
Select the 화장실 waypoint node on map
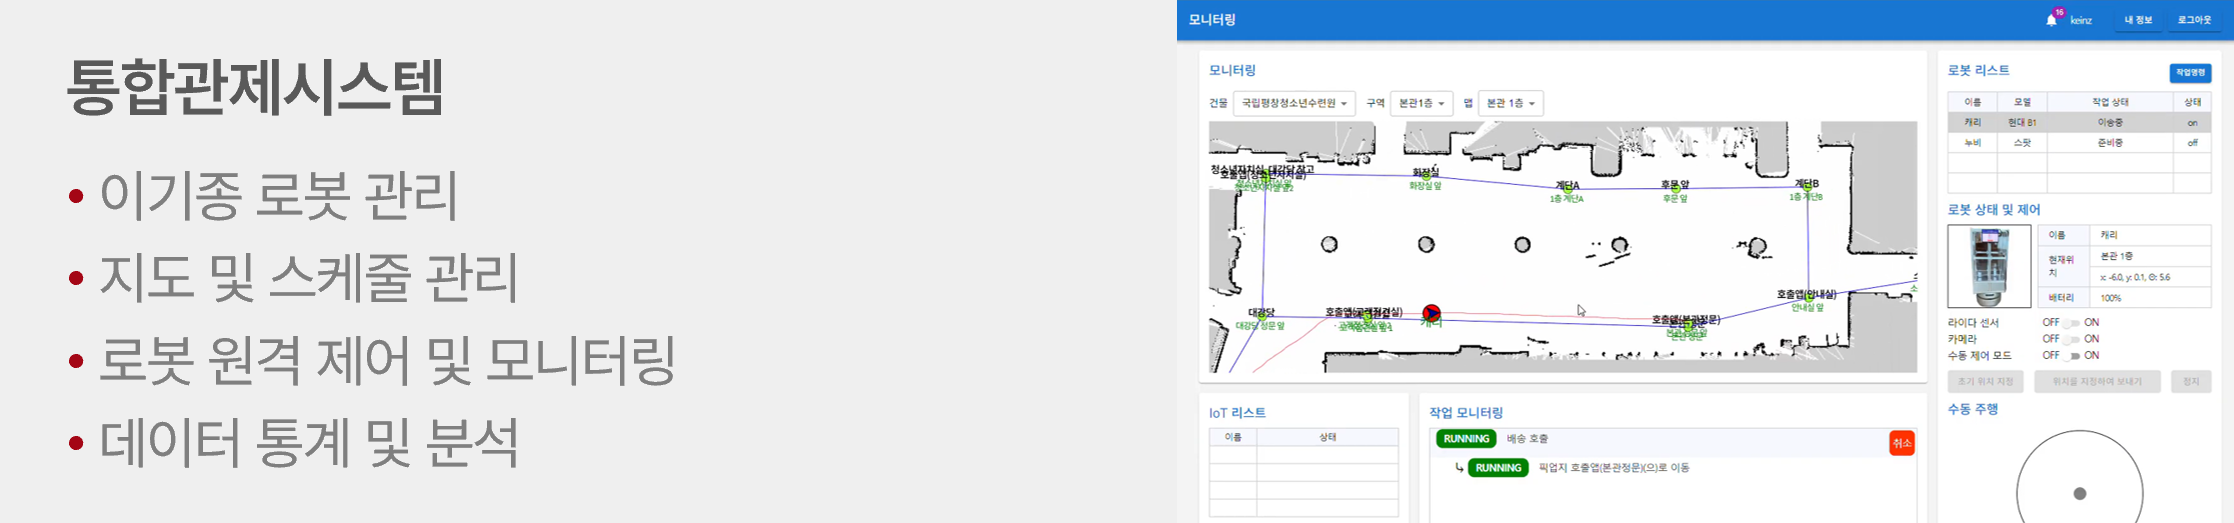[x=1425, y=175]
